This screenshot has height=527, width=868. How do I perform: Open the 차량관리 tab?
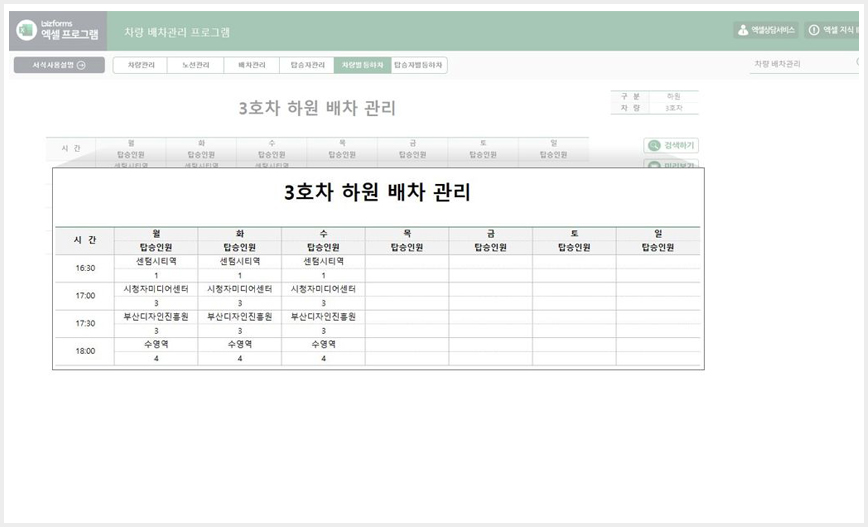[141, 65]
